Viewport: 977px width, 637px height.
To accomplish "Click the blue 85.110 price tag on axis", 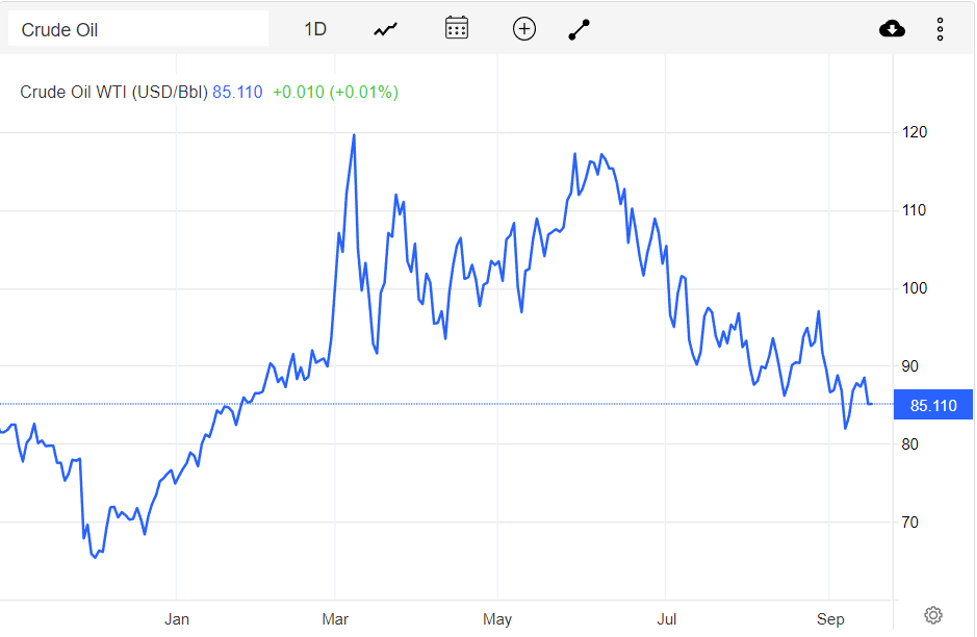I will 933,405.
